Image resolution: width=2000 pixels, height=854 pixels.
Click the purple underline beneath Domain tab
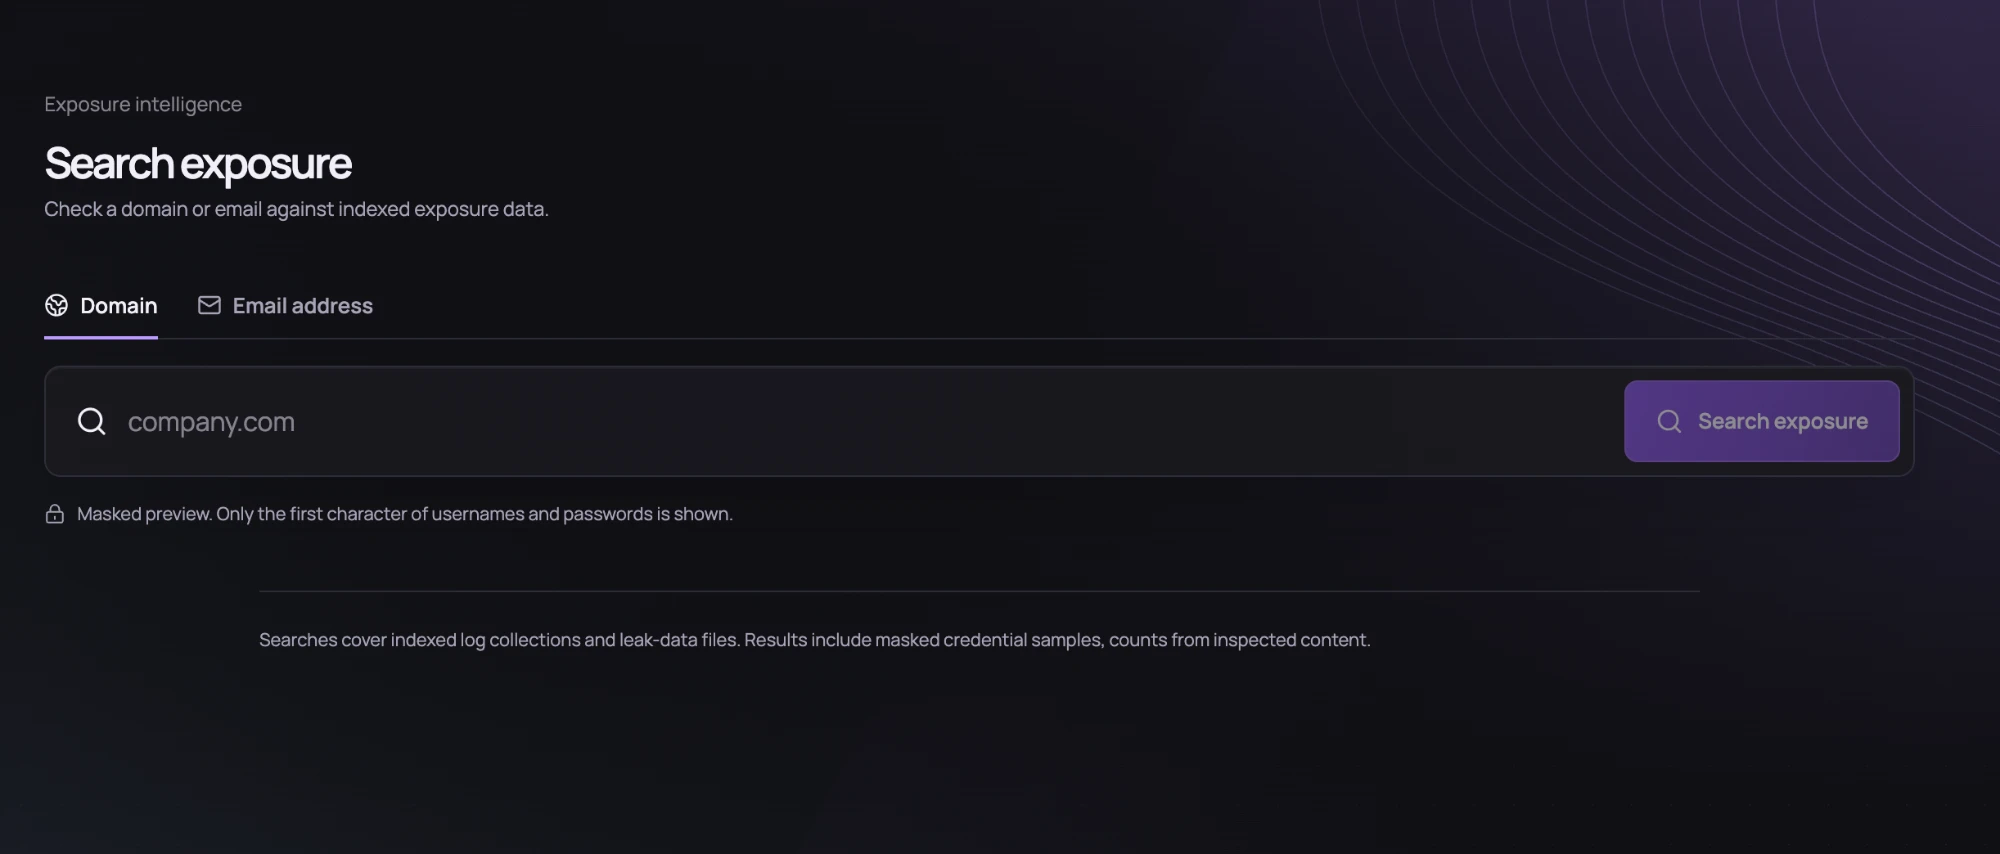[x=101, y=338]
